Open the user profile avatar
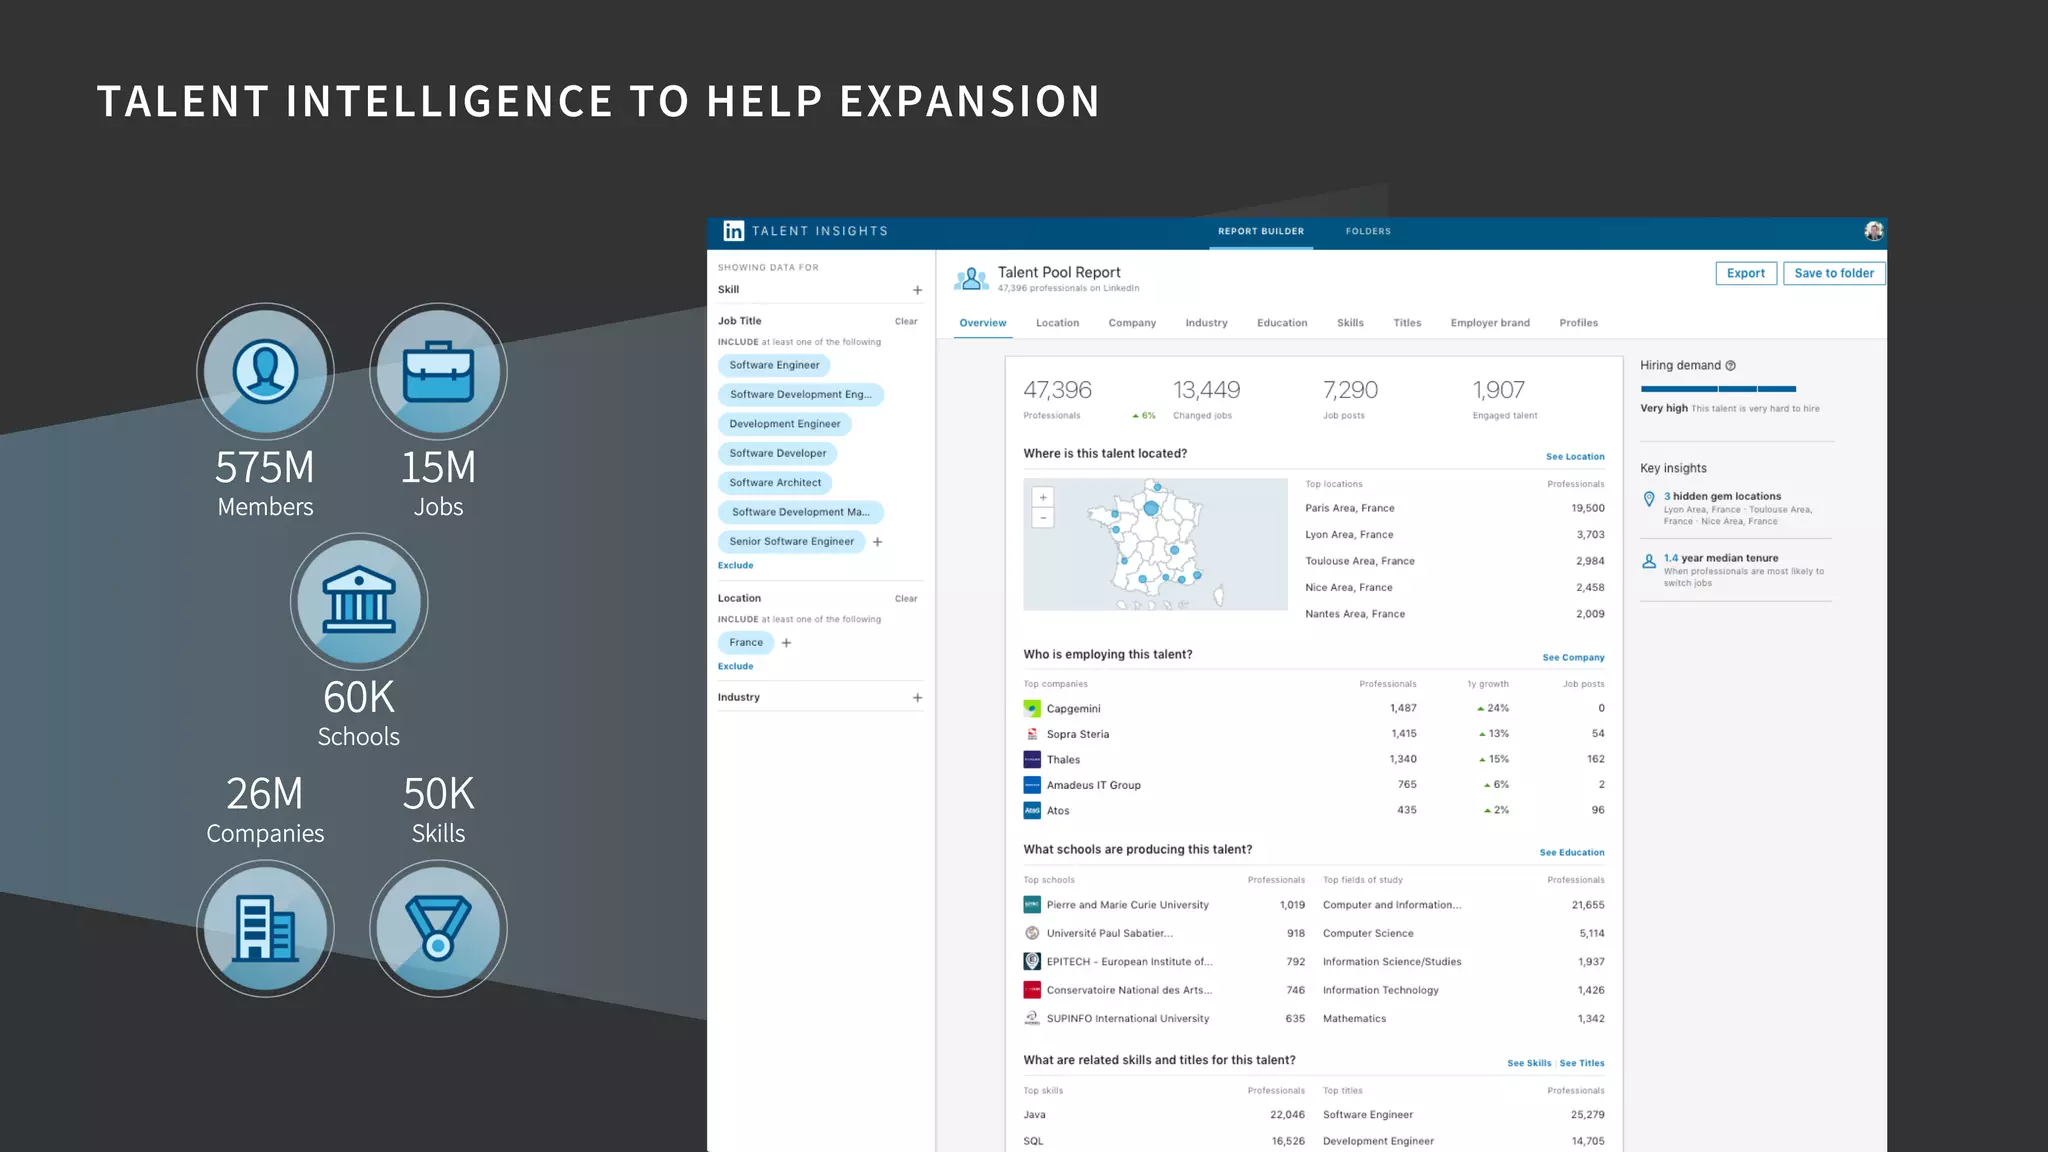 coord(1873,231)
